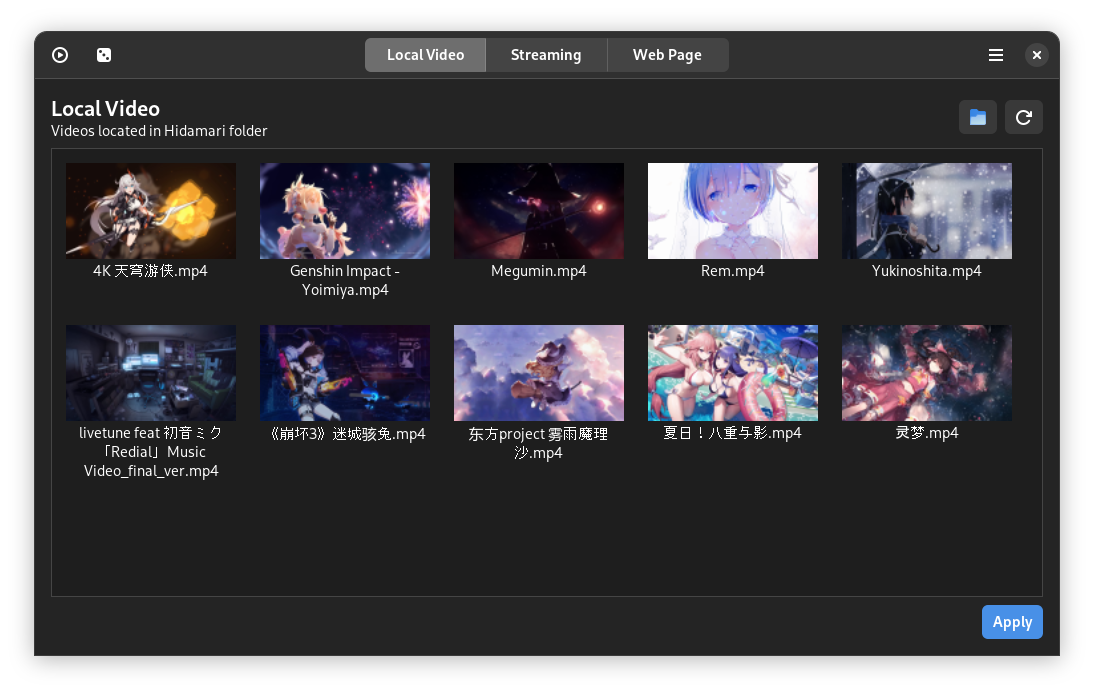
Task: Select the 《崩坏3》迷城骇兔.mp4 thumbnail
Action: click(345, 373)
